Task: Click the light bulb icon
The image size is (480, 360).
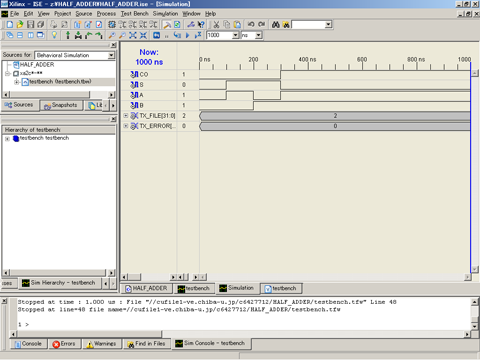Action: (x=54, y=35)
